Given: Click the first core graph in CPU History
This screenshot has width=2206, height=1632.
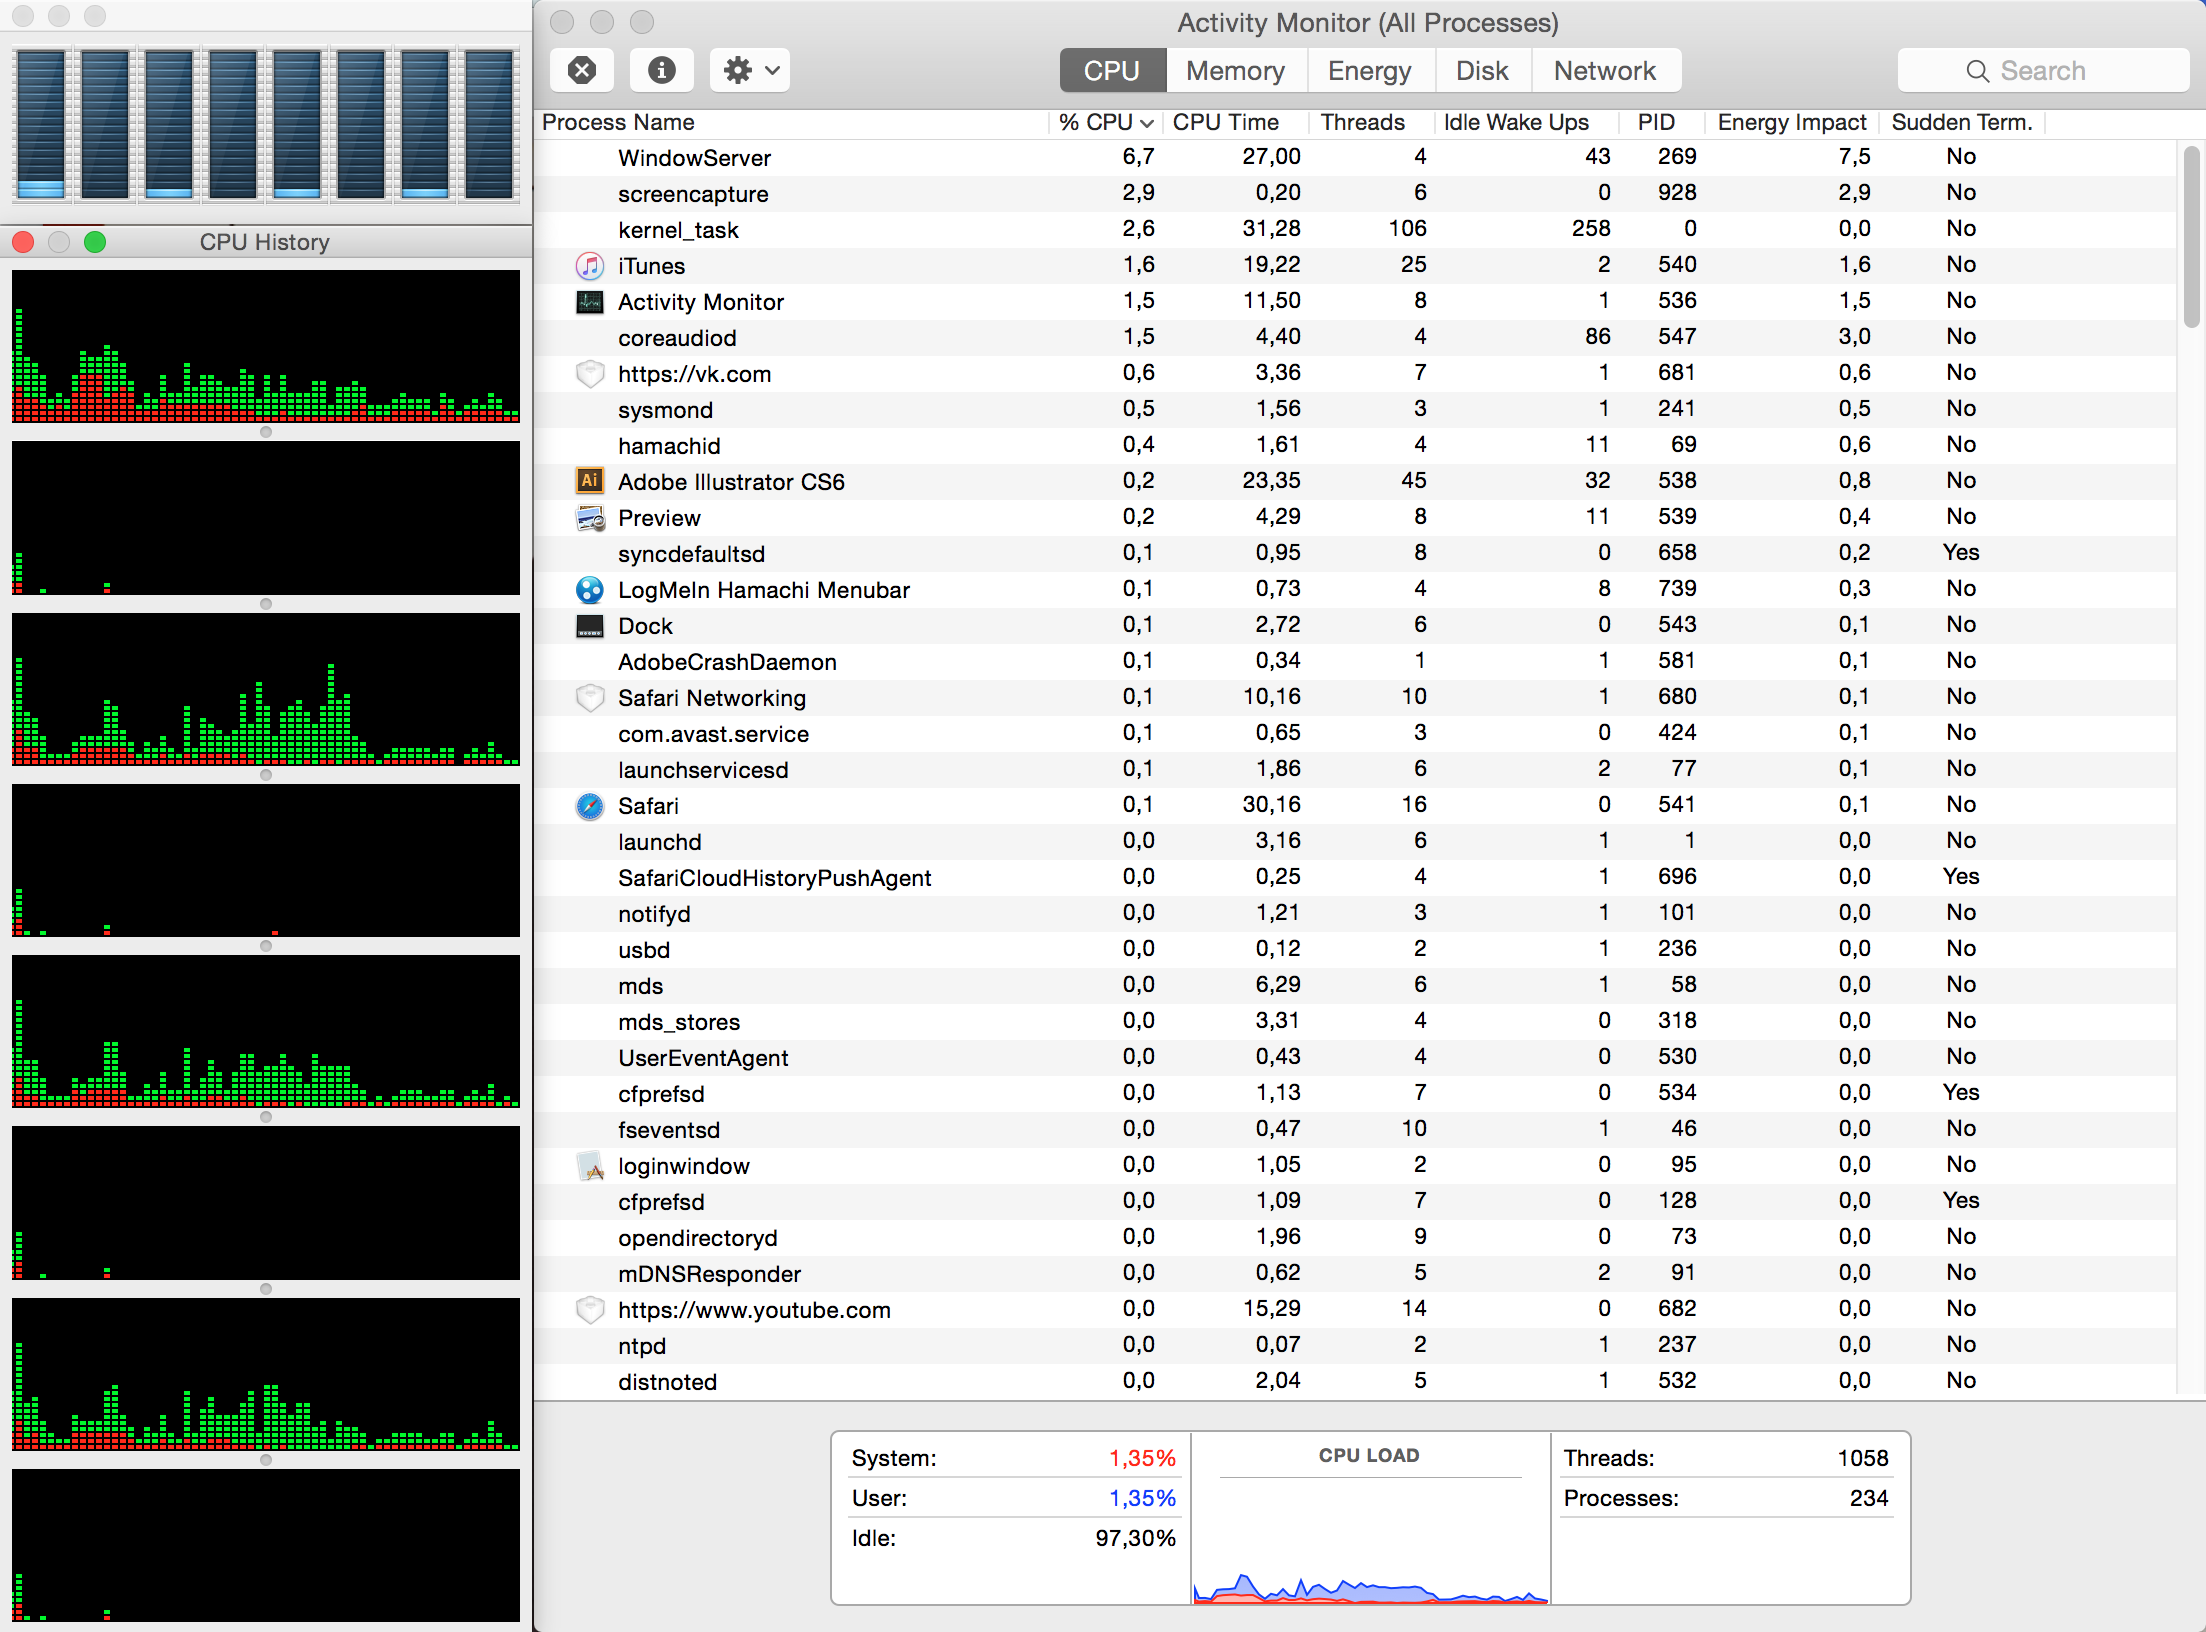Looking at the screenshot, I should [266, 346].
